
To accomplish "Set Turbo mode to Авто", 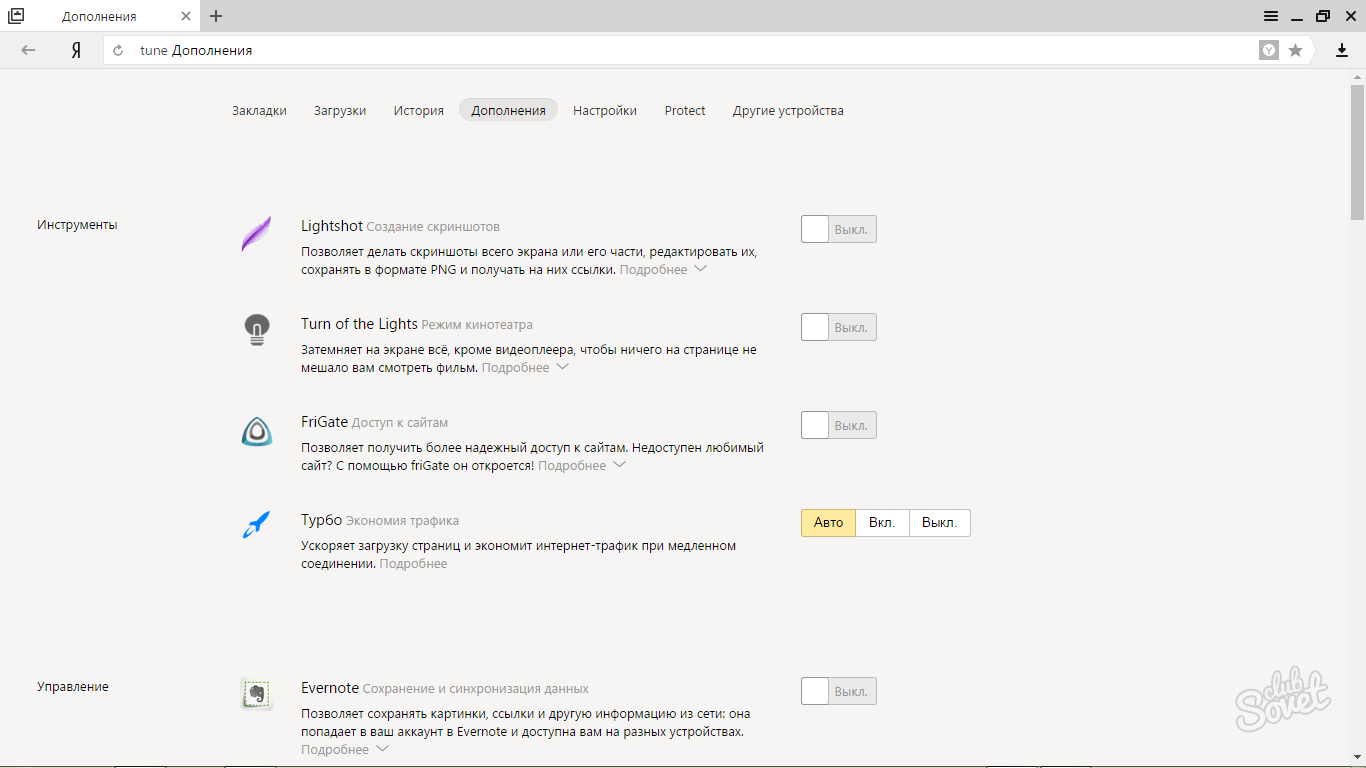I will (x=828, y=523).
